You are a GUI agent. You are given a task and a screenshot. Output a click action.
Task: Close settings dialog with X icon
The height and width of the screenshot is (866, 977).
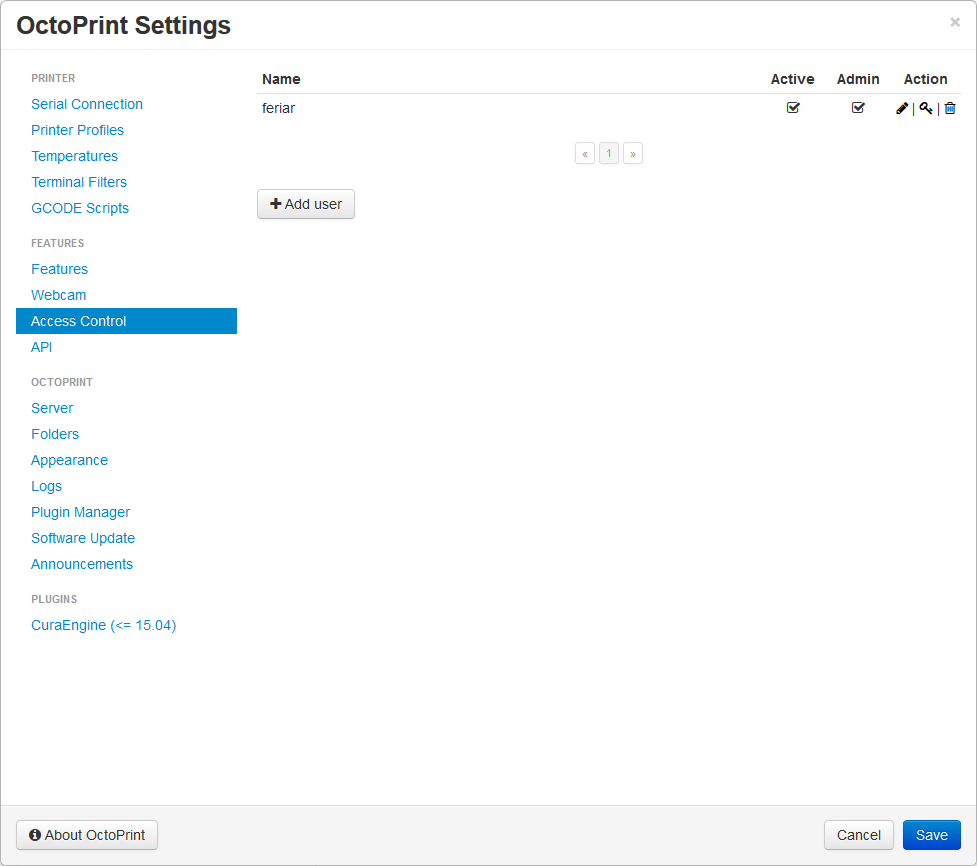click(x=955, y=22)
